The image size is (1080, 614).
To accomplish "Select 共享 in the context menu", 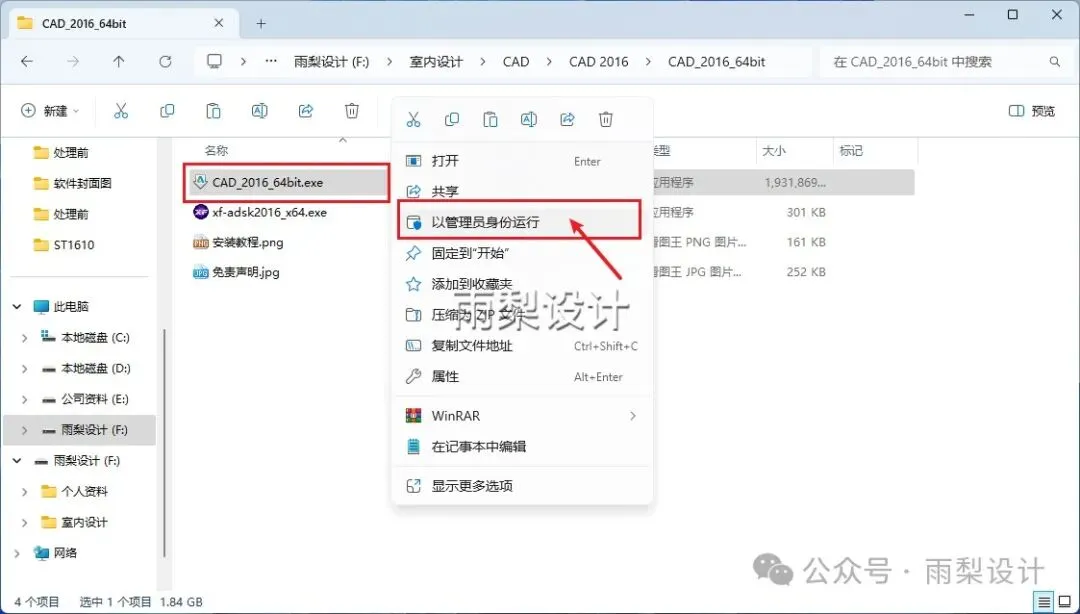I will point(522,191).
